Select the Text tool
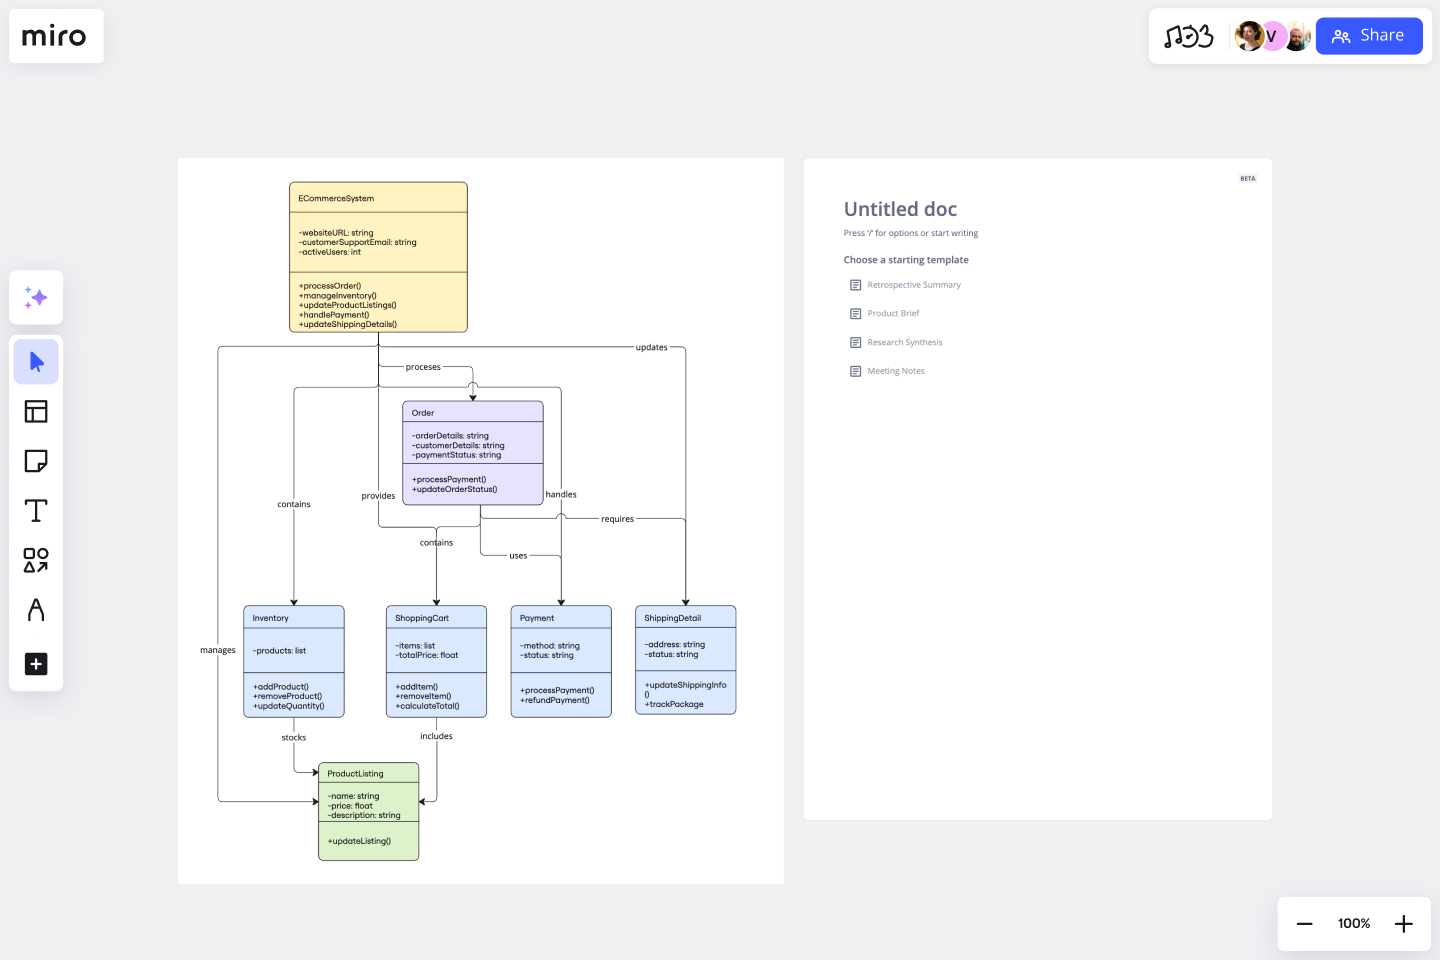This screenshot has width=1440, height=960. pyautogui.click(x=36, y=510)
